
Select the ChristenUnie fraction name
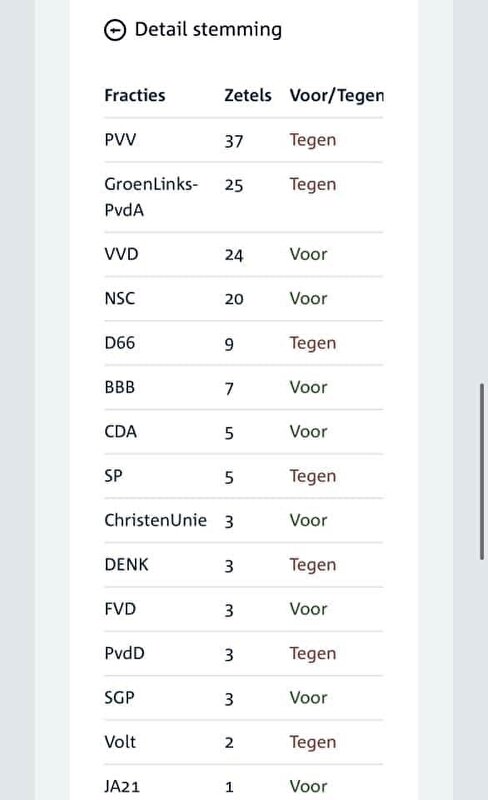pyautogui.click(x=156, y=520)
